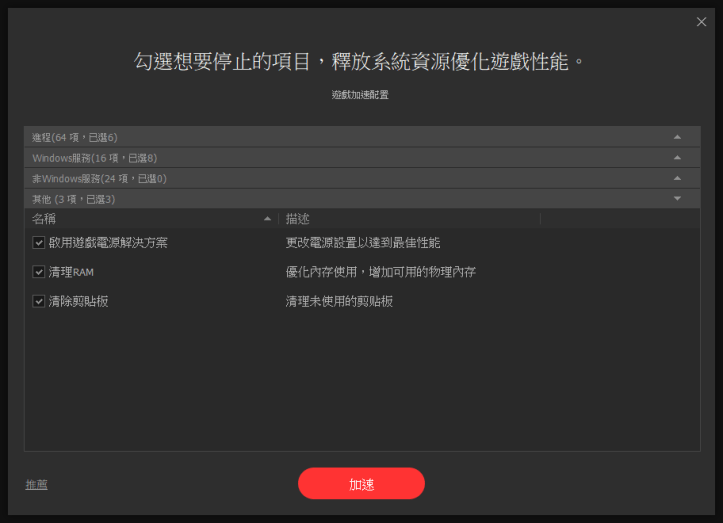Click the 清理未使用的剪貼板 description text
Image resolution: width=723 pixels, height=523 pixels.
click(x=339, y=301)
